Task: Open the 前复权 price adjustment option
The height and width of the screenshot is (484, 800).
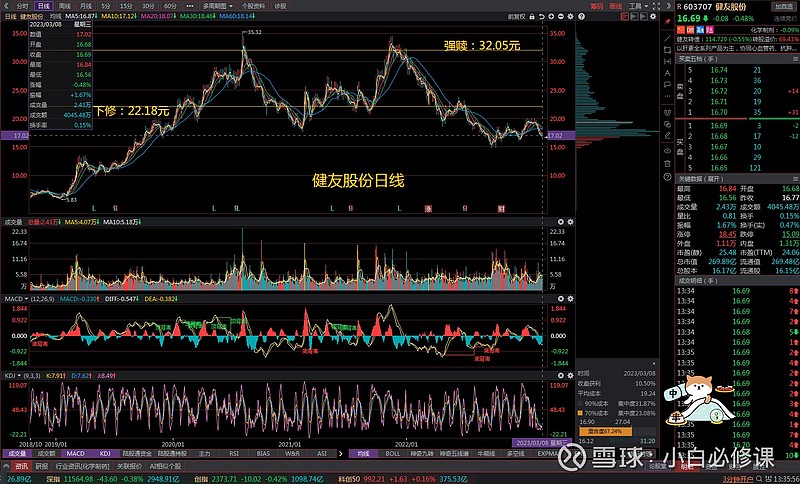Action: (516, 17)
